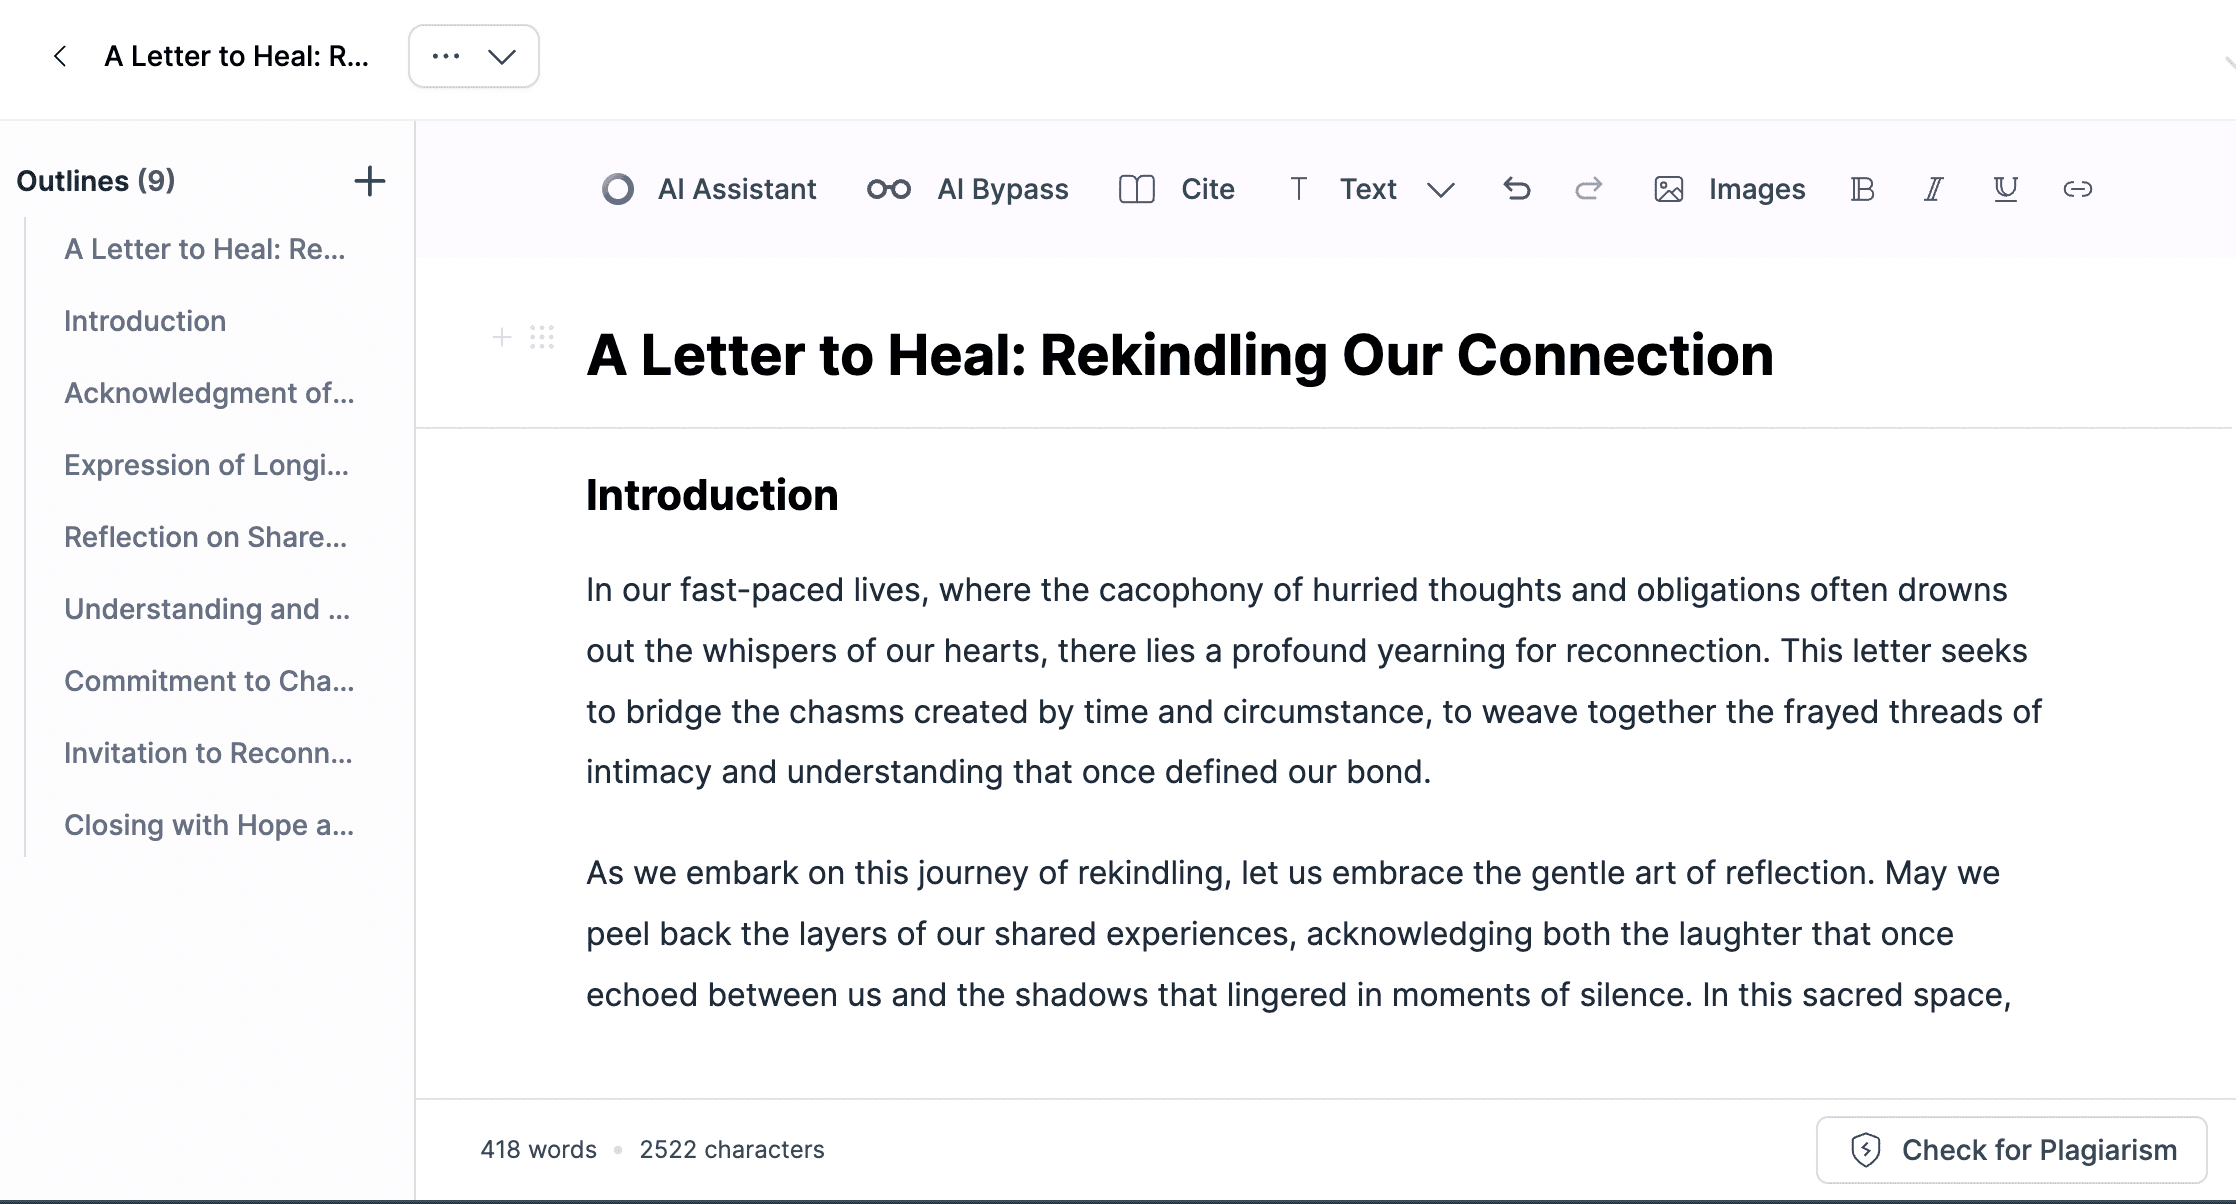Screen dimensions: 2236x1204
Task: Toggle italic formatting
Action: click(1933, 189)
